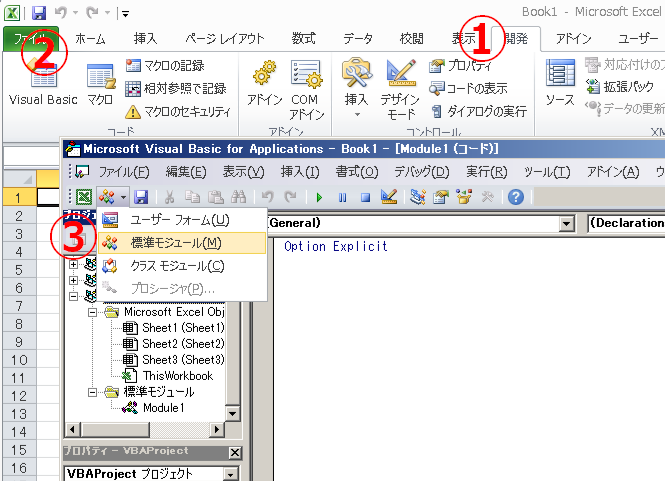Start マクロの記録 (Record Macro)
Screen dimensions: 665x481
coord(165,66)
